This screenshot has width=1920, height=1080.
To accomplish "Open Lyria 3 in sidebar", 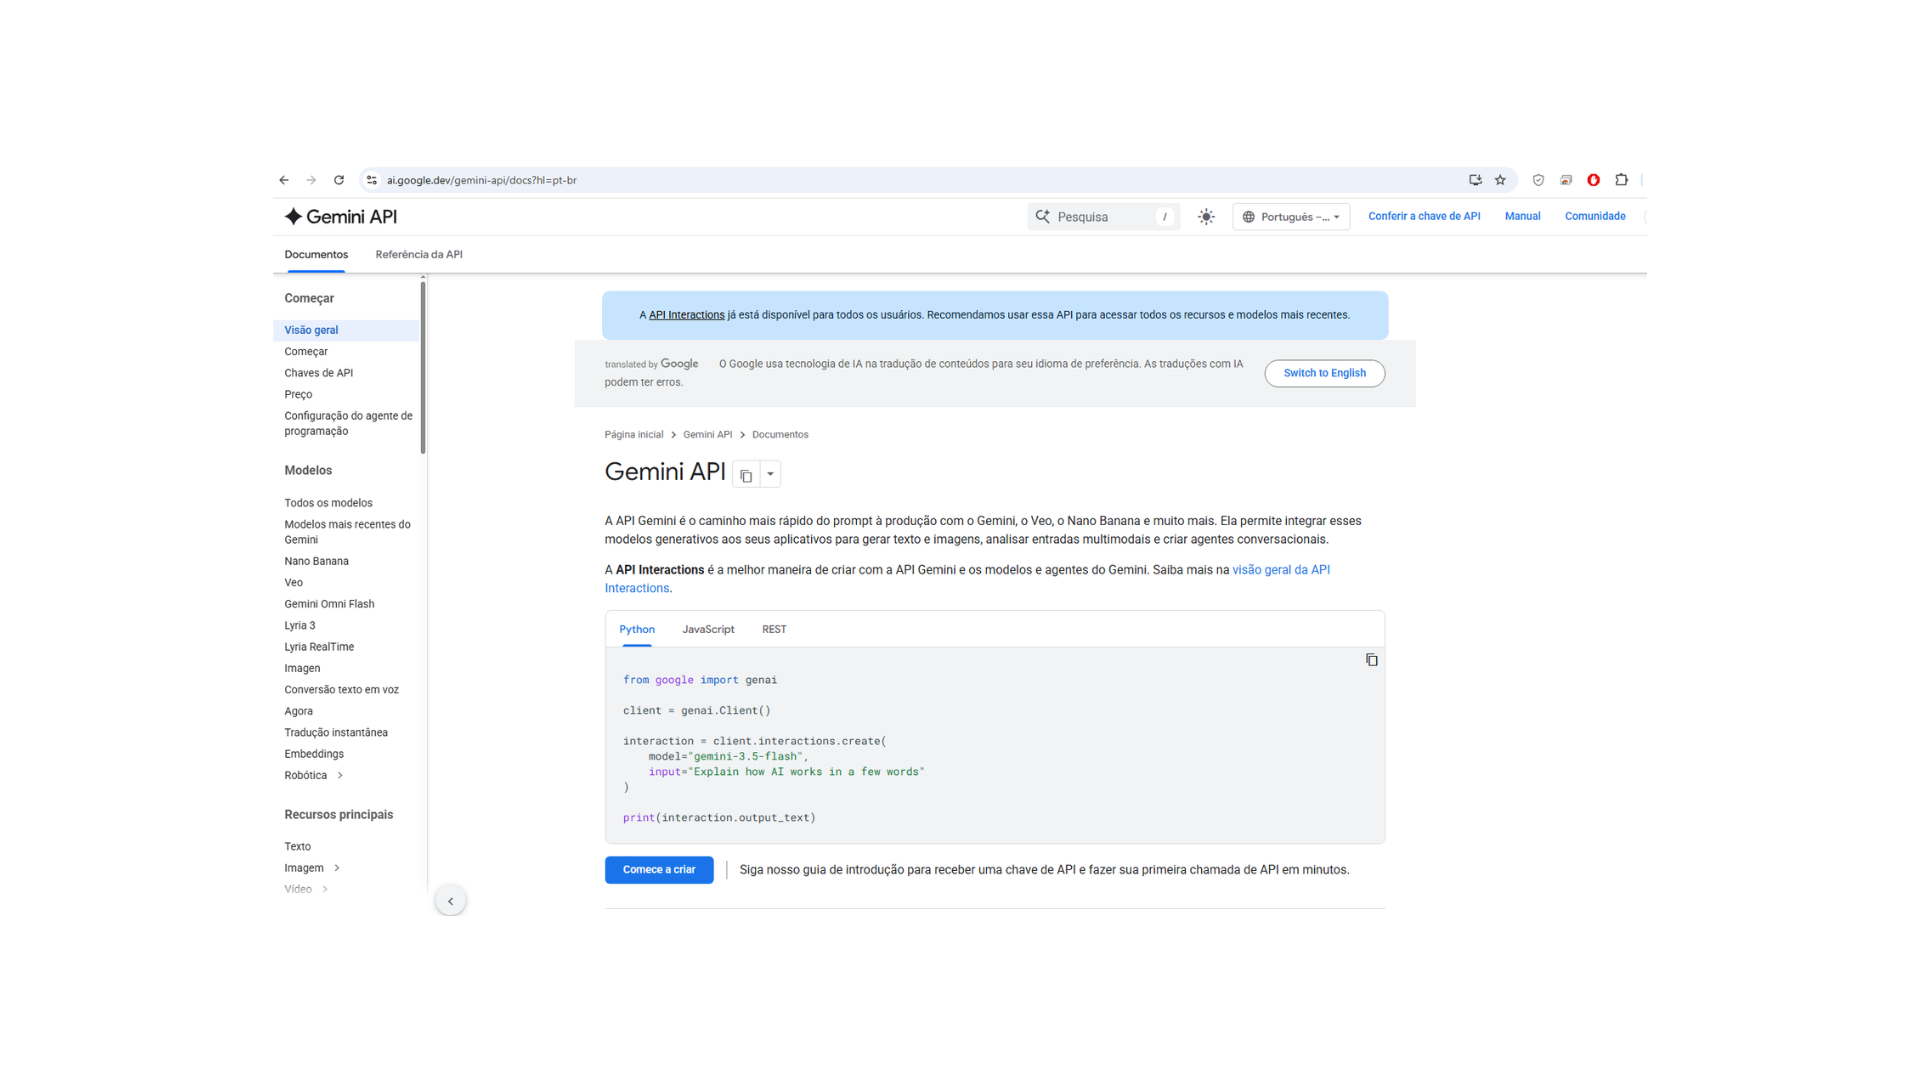I will [299, 626].
